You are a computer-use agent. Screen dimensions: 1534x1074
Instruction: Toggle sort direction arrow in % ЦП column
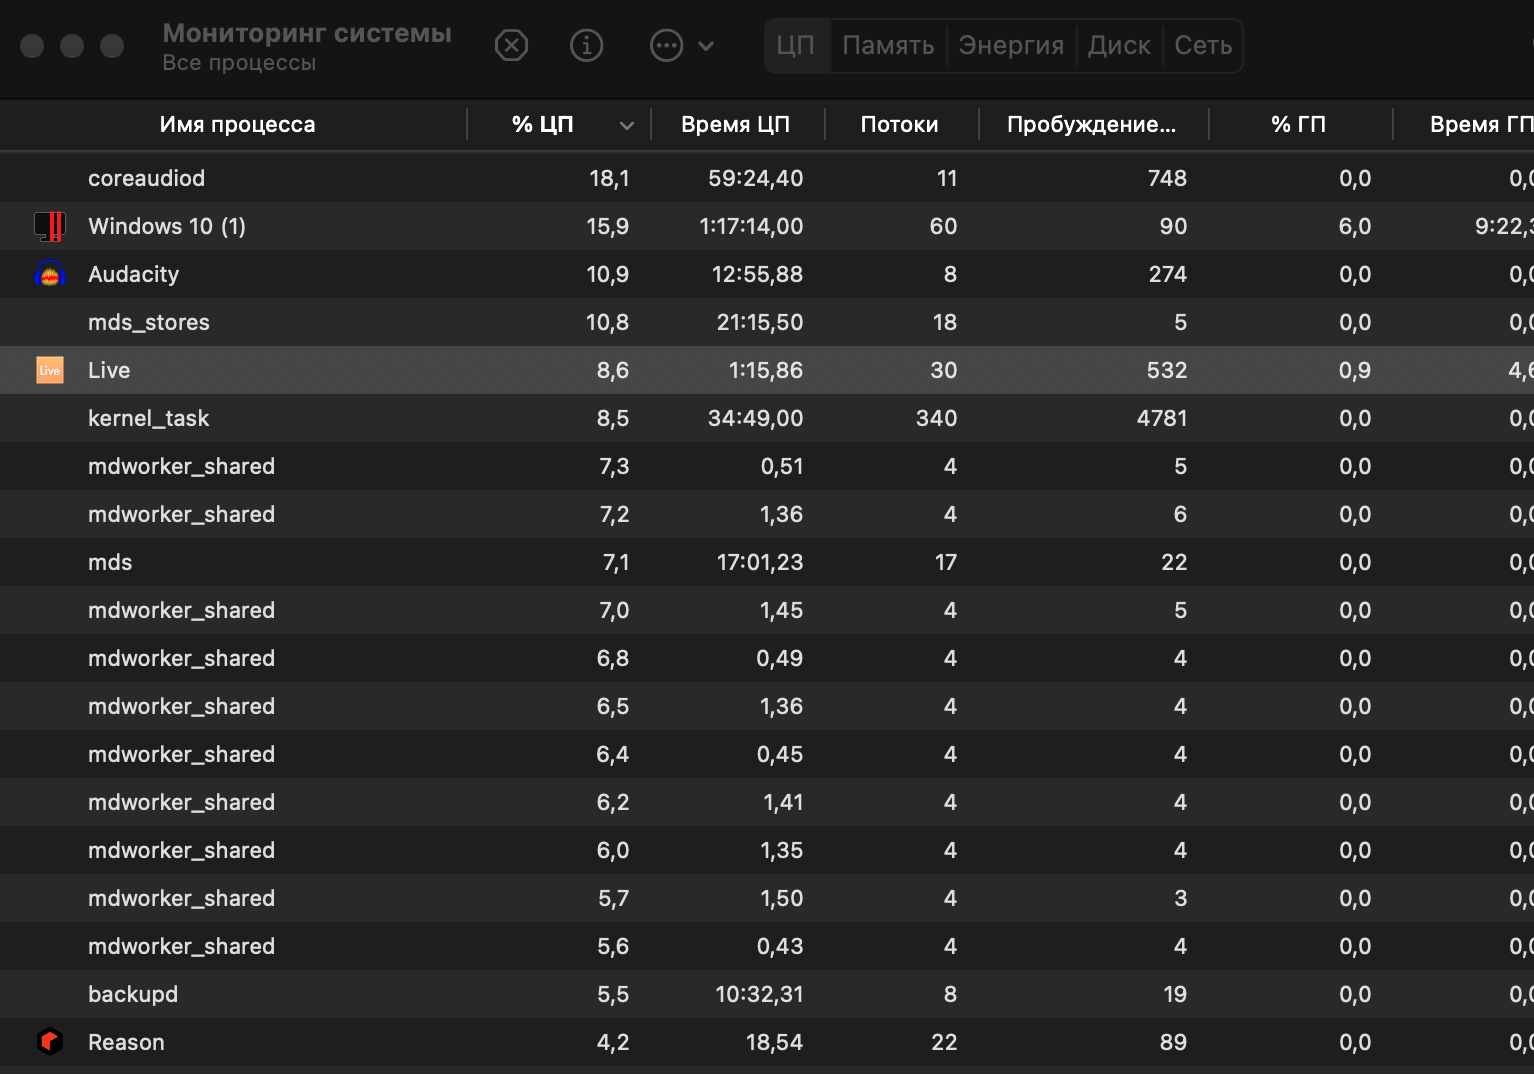tap(627, 125)
